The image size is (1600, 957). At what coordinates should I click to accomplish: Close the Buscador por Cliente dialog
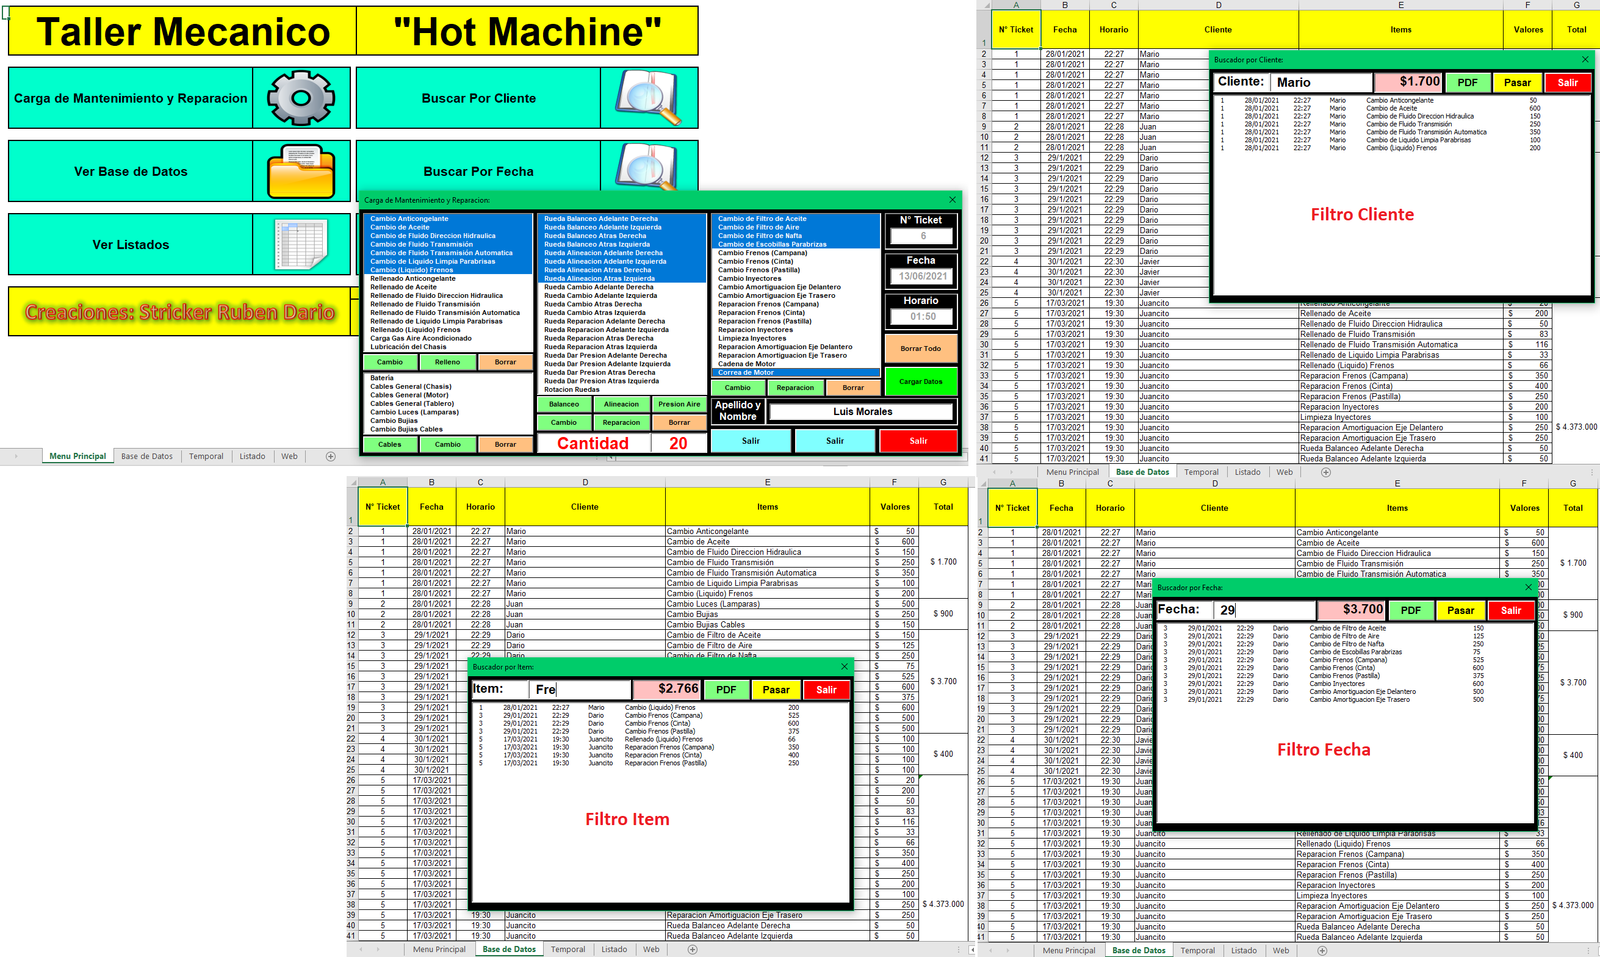pos(1584,60)
